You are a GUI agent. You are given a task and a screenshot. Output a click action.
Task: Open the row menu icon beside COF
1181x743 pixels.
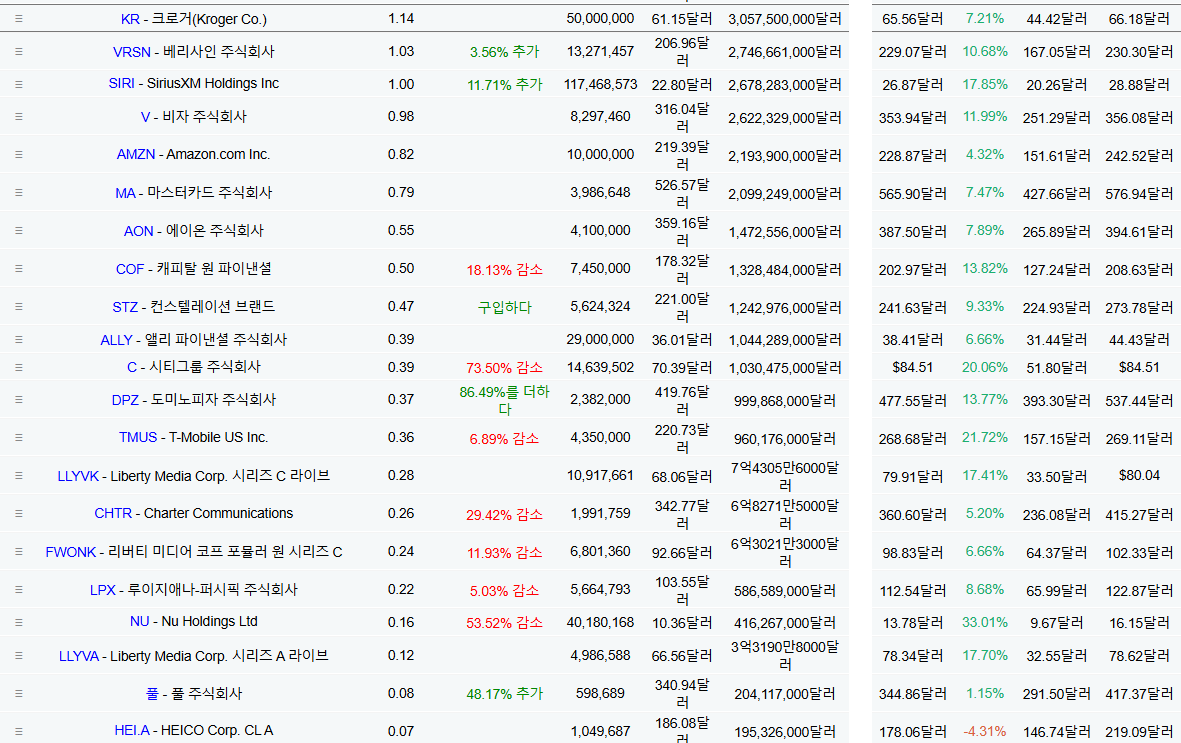(x=19, y=269)
